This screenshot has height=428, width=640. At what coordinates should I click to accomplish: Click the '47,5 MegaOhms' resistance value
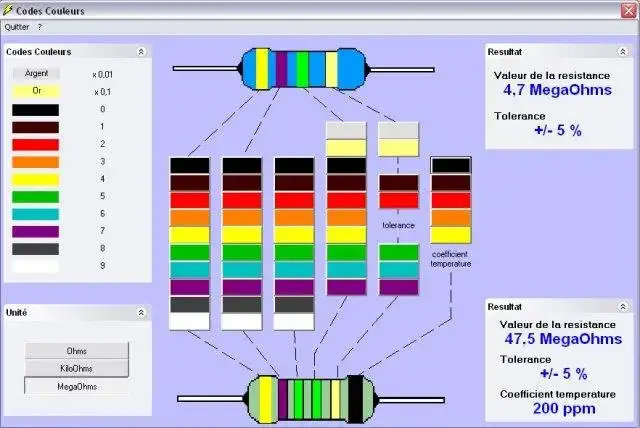point(563,339)
